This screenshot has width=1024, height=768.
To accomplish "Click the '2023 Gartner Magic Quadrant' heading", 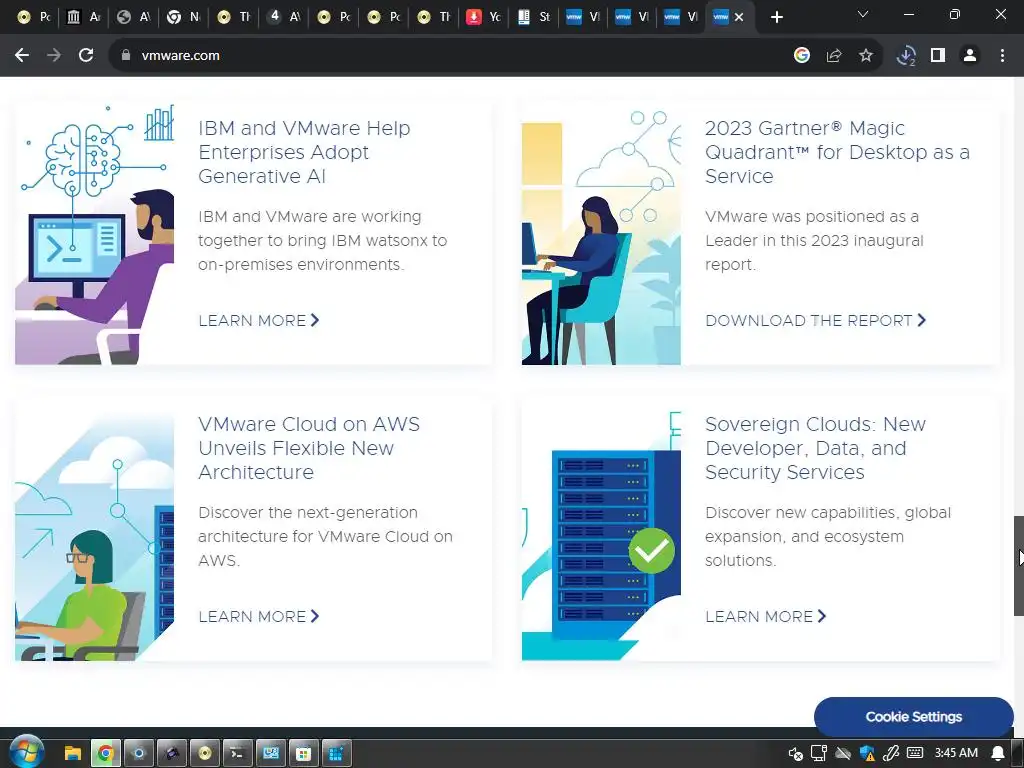I will pyautogui.click(x=837, y=152).
